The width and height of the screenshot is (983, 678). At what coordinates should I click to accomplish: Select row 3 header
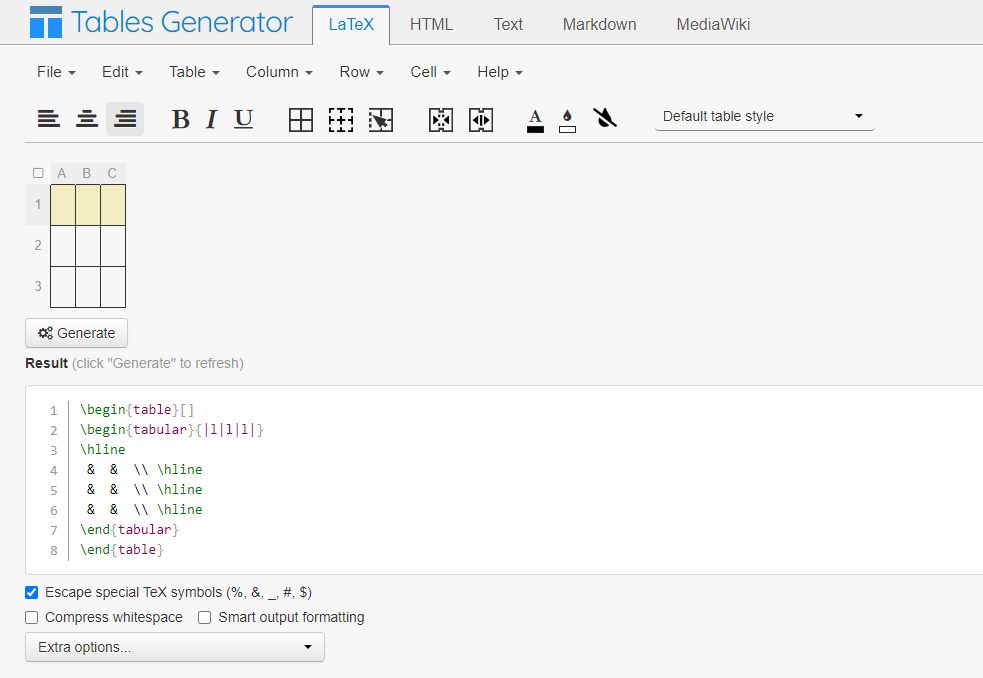[x=38, y=286]
